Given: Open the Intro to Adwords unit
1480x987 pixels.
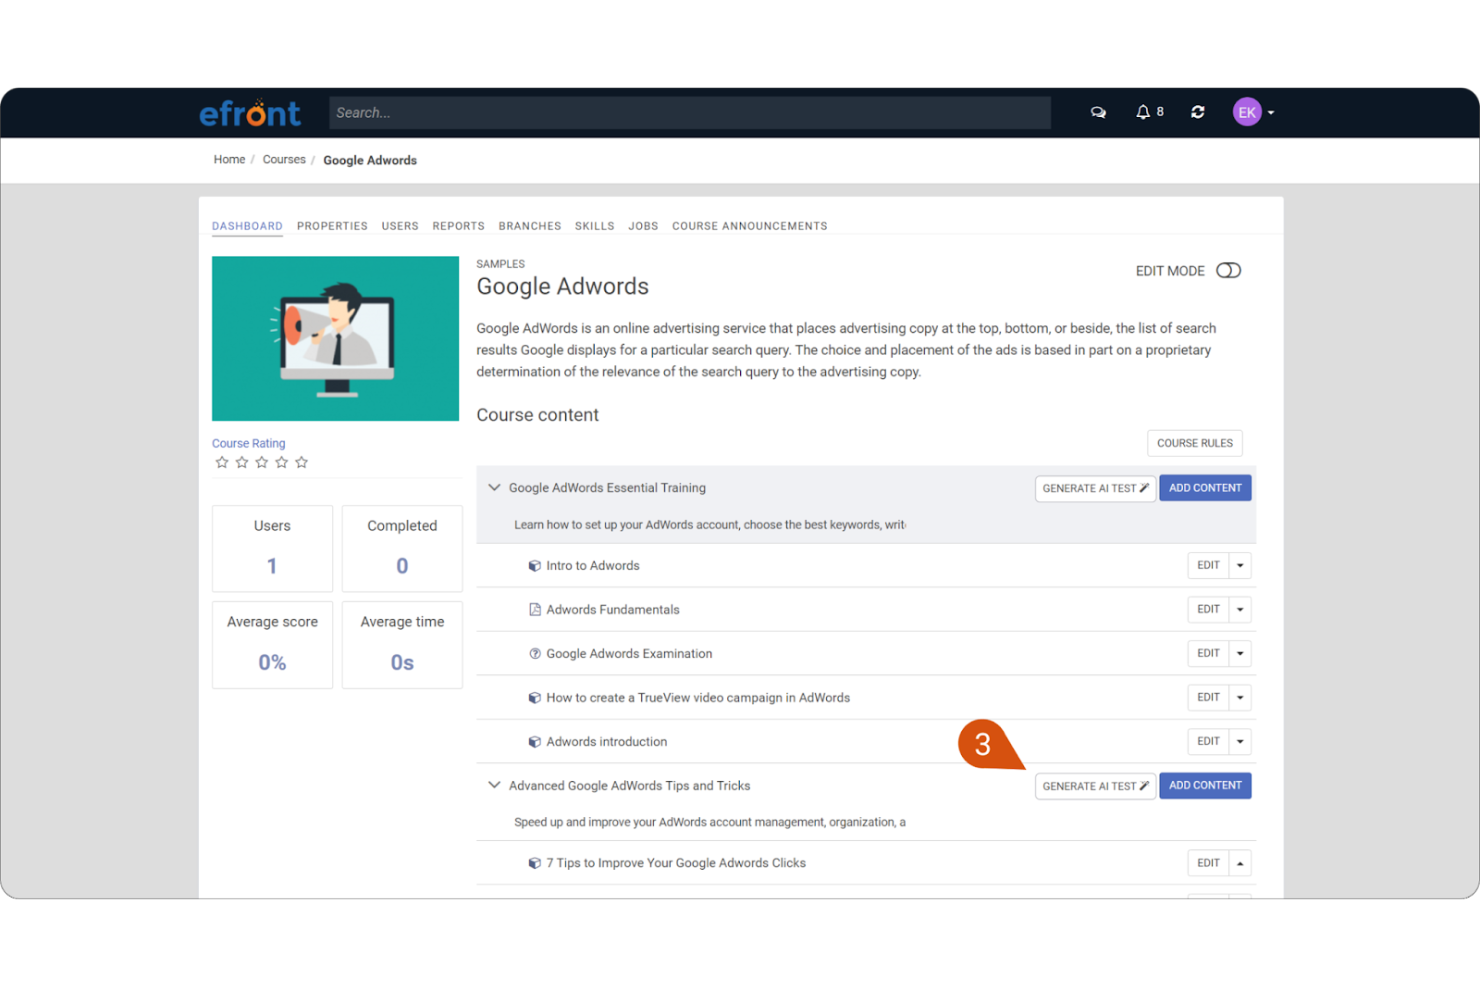Looking at the screenshot, I should tap(593, 566).
